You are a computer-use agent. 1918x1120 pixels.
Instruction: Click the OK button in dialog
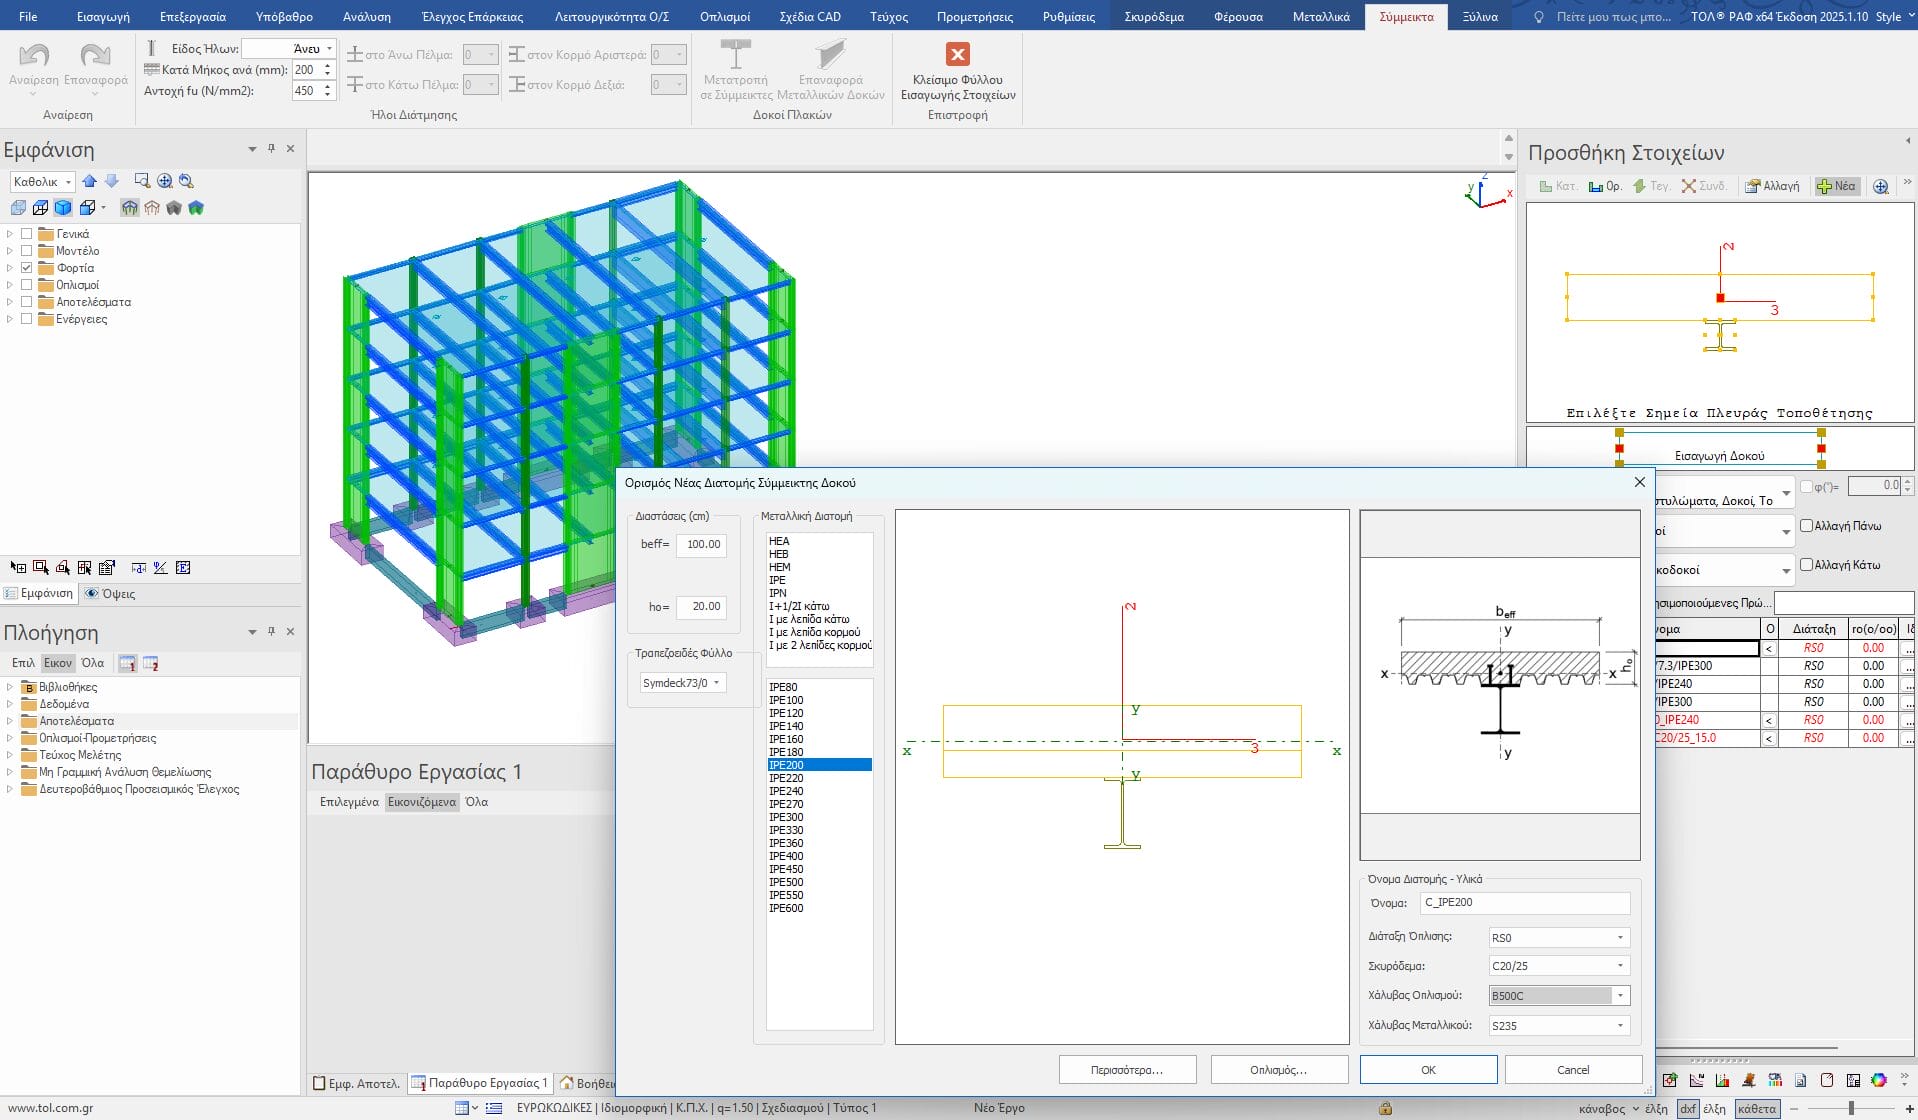(1427, 1070)
